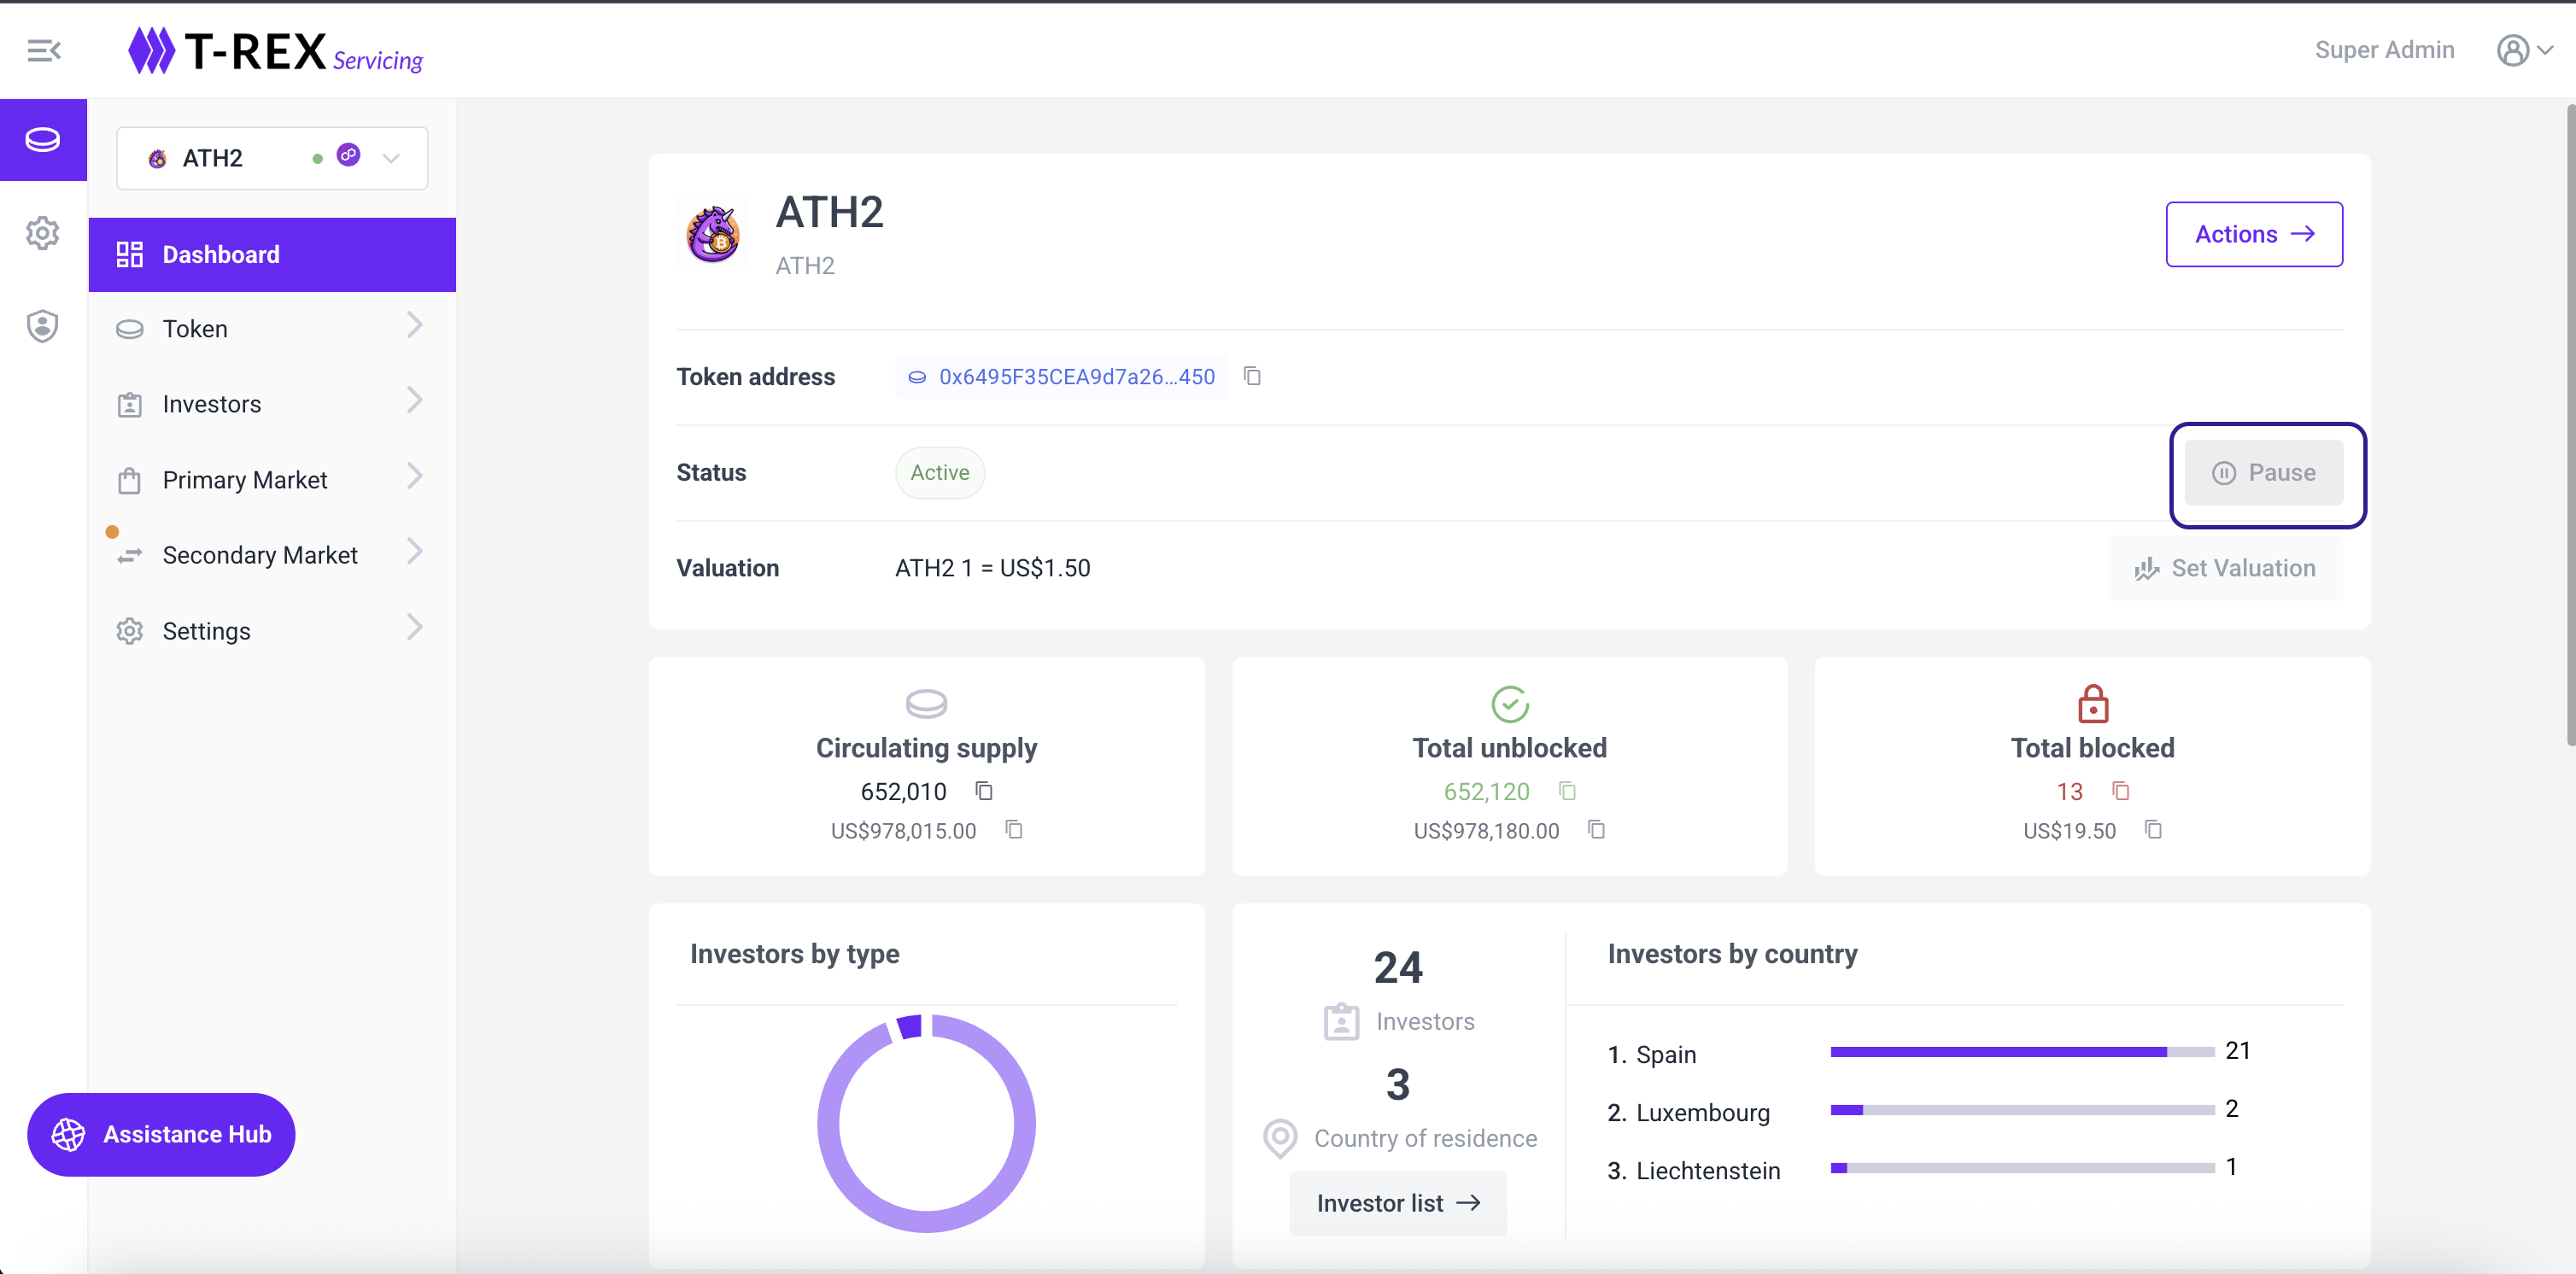
Task: Click the Dashboard grid icon
Action: pos(130,254)
